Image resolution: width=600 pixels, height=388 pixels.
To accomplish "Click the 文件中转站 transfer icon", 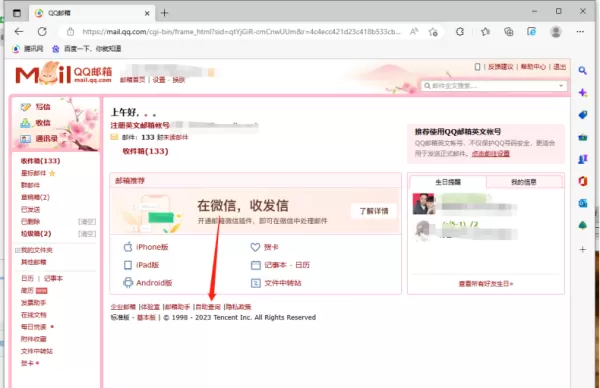I will [x=255, y=283].
